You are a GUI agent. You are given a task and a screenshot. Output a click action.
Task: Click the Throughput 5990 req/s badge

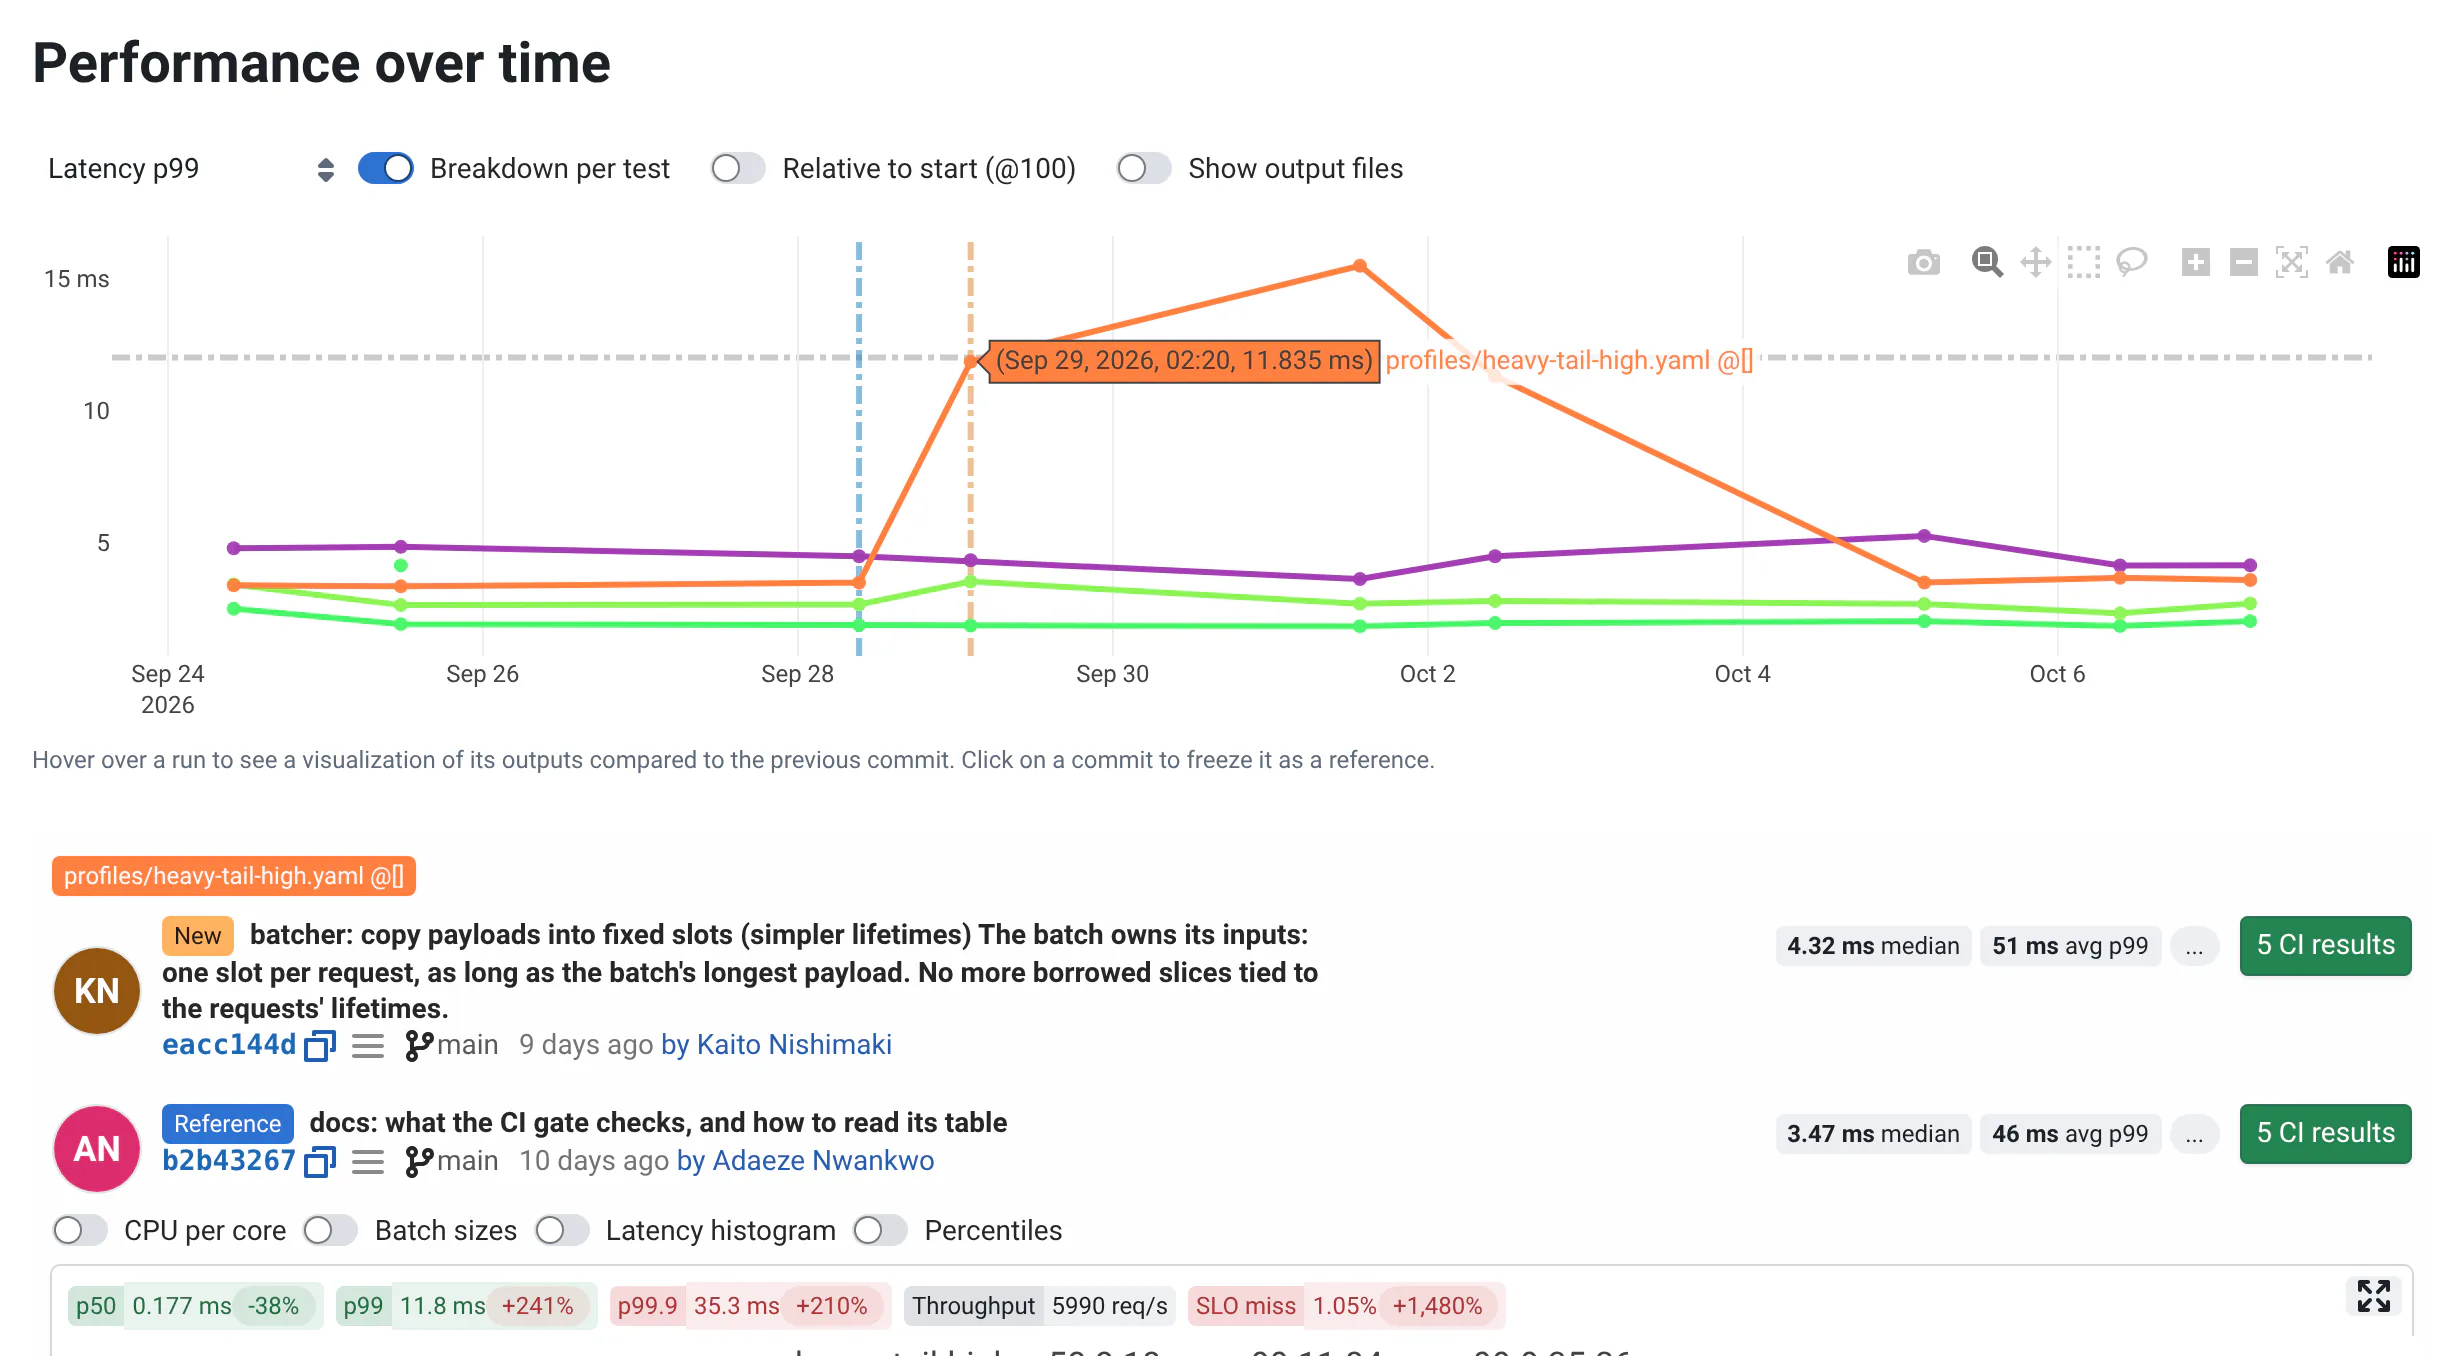click(x=1040, y=1306)
